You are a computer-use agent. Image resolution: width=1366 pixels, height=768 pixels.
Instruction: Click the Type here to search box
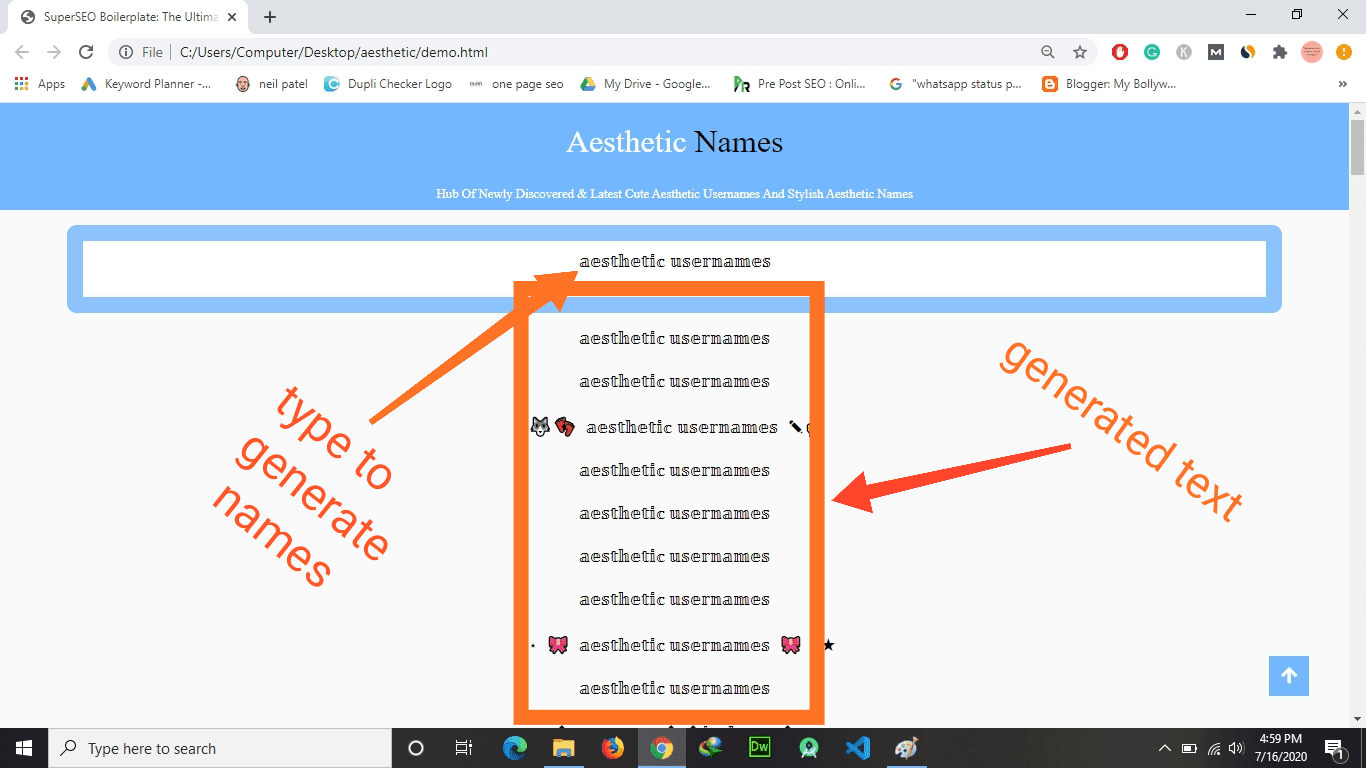click(220, 748)
